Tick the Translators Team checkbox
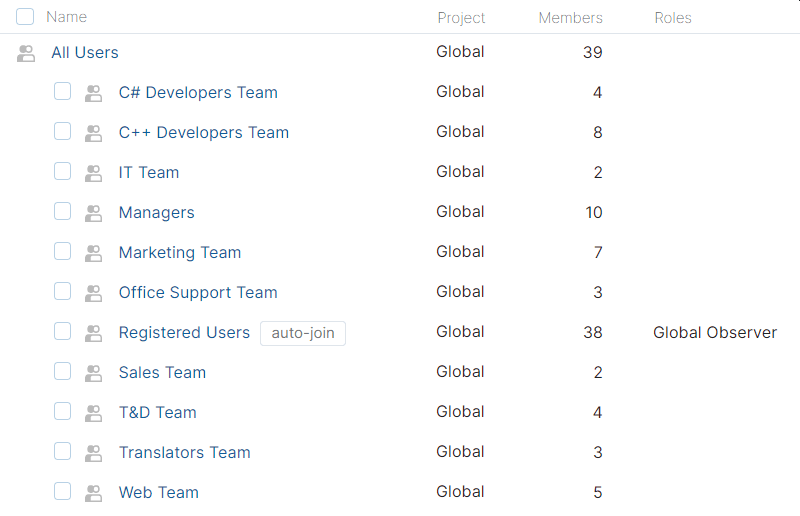 click(x=62, y=451)
